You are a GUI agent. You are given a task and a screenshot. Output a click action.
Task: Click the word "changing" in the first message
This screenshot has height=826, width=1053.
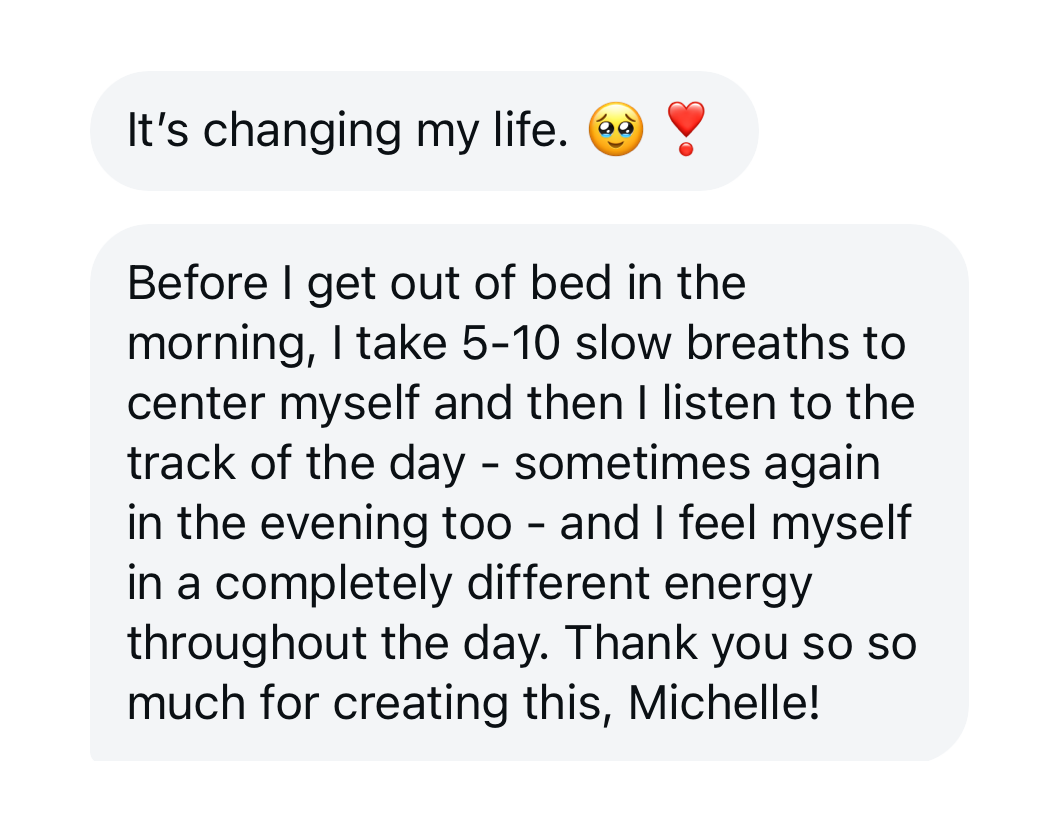[302, 132]
